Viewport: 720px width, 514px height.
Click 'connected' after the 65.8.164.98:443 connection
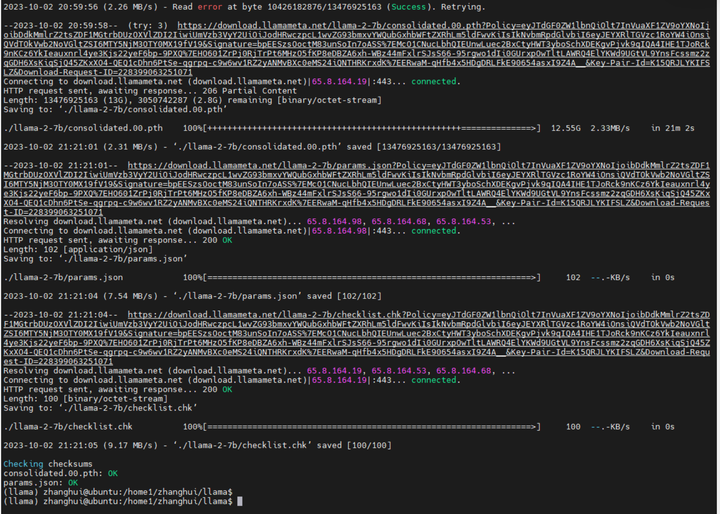(433, 231)
